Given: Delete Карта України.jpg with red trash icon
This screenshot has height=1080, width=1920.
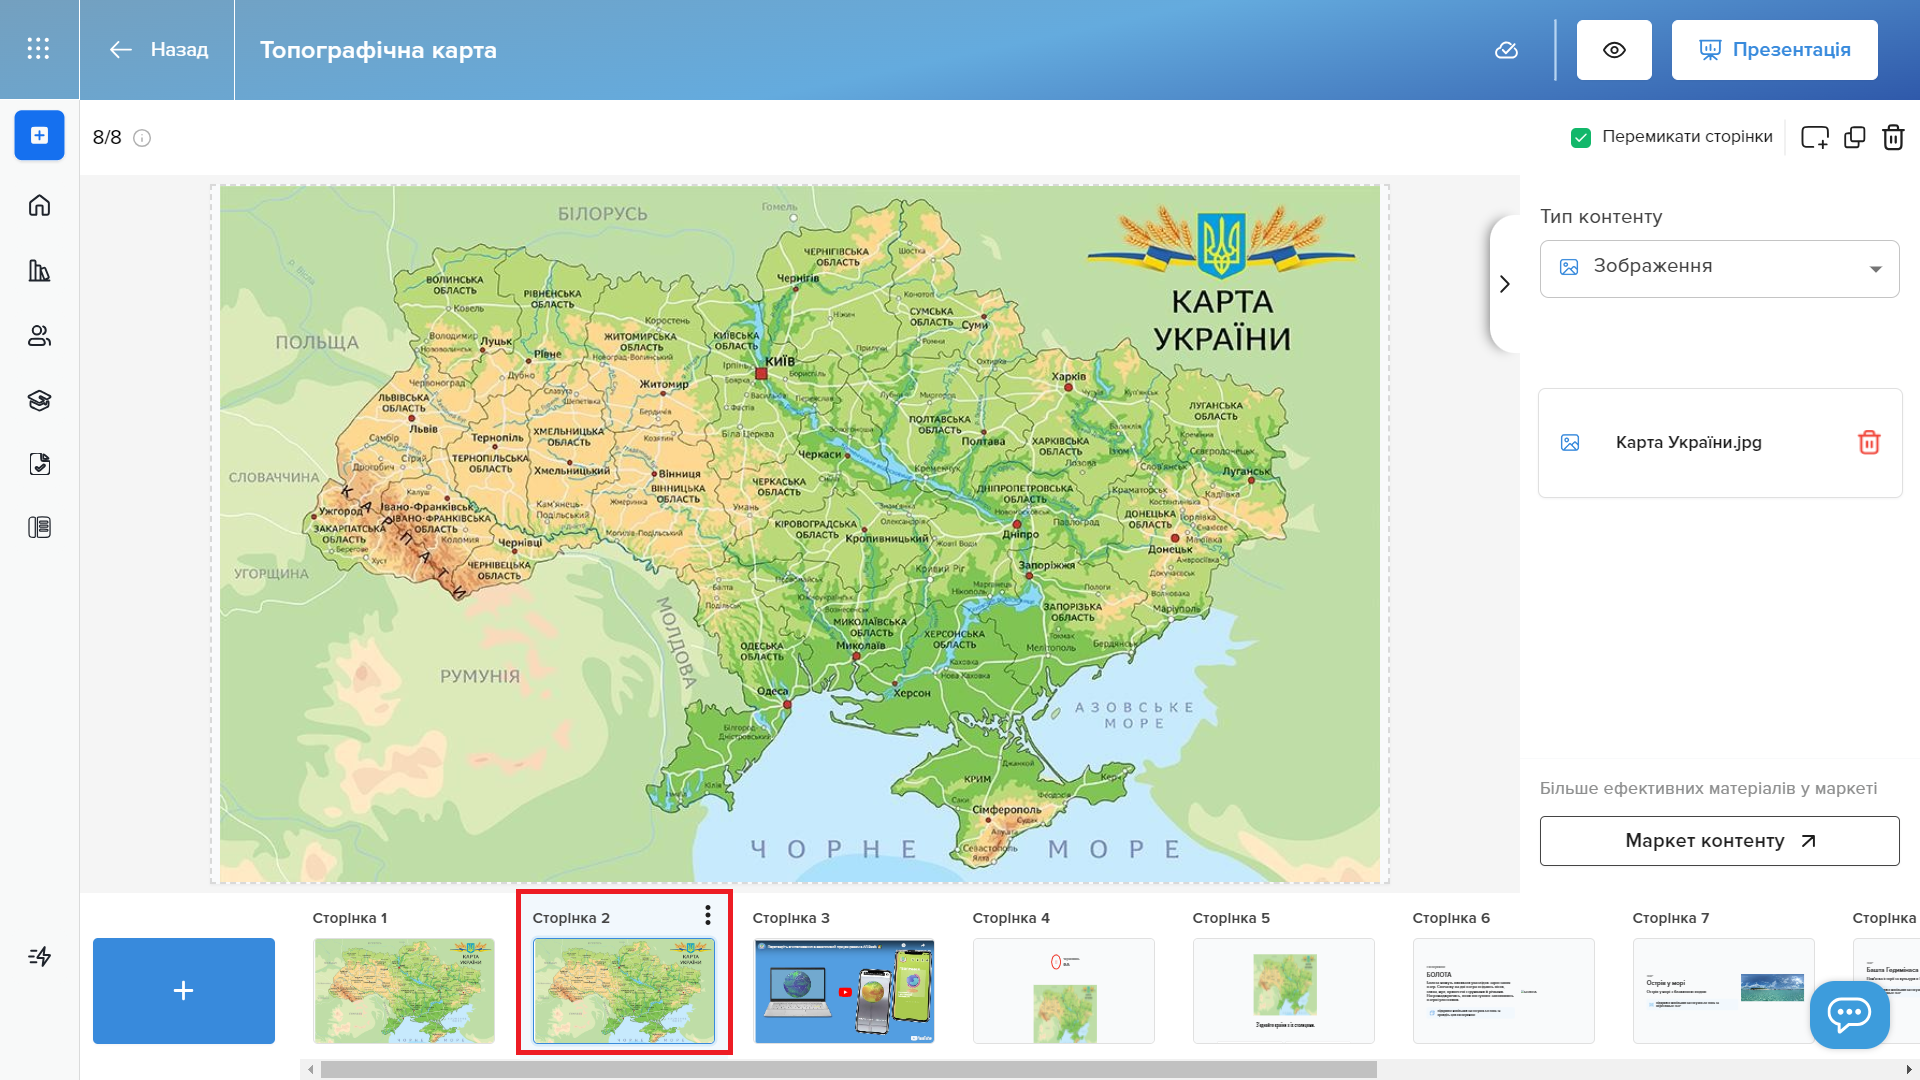Looking at the screenshot, I should 1869,442.
